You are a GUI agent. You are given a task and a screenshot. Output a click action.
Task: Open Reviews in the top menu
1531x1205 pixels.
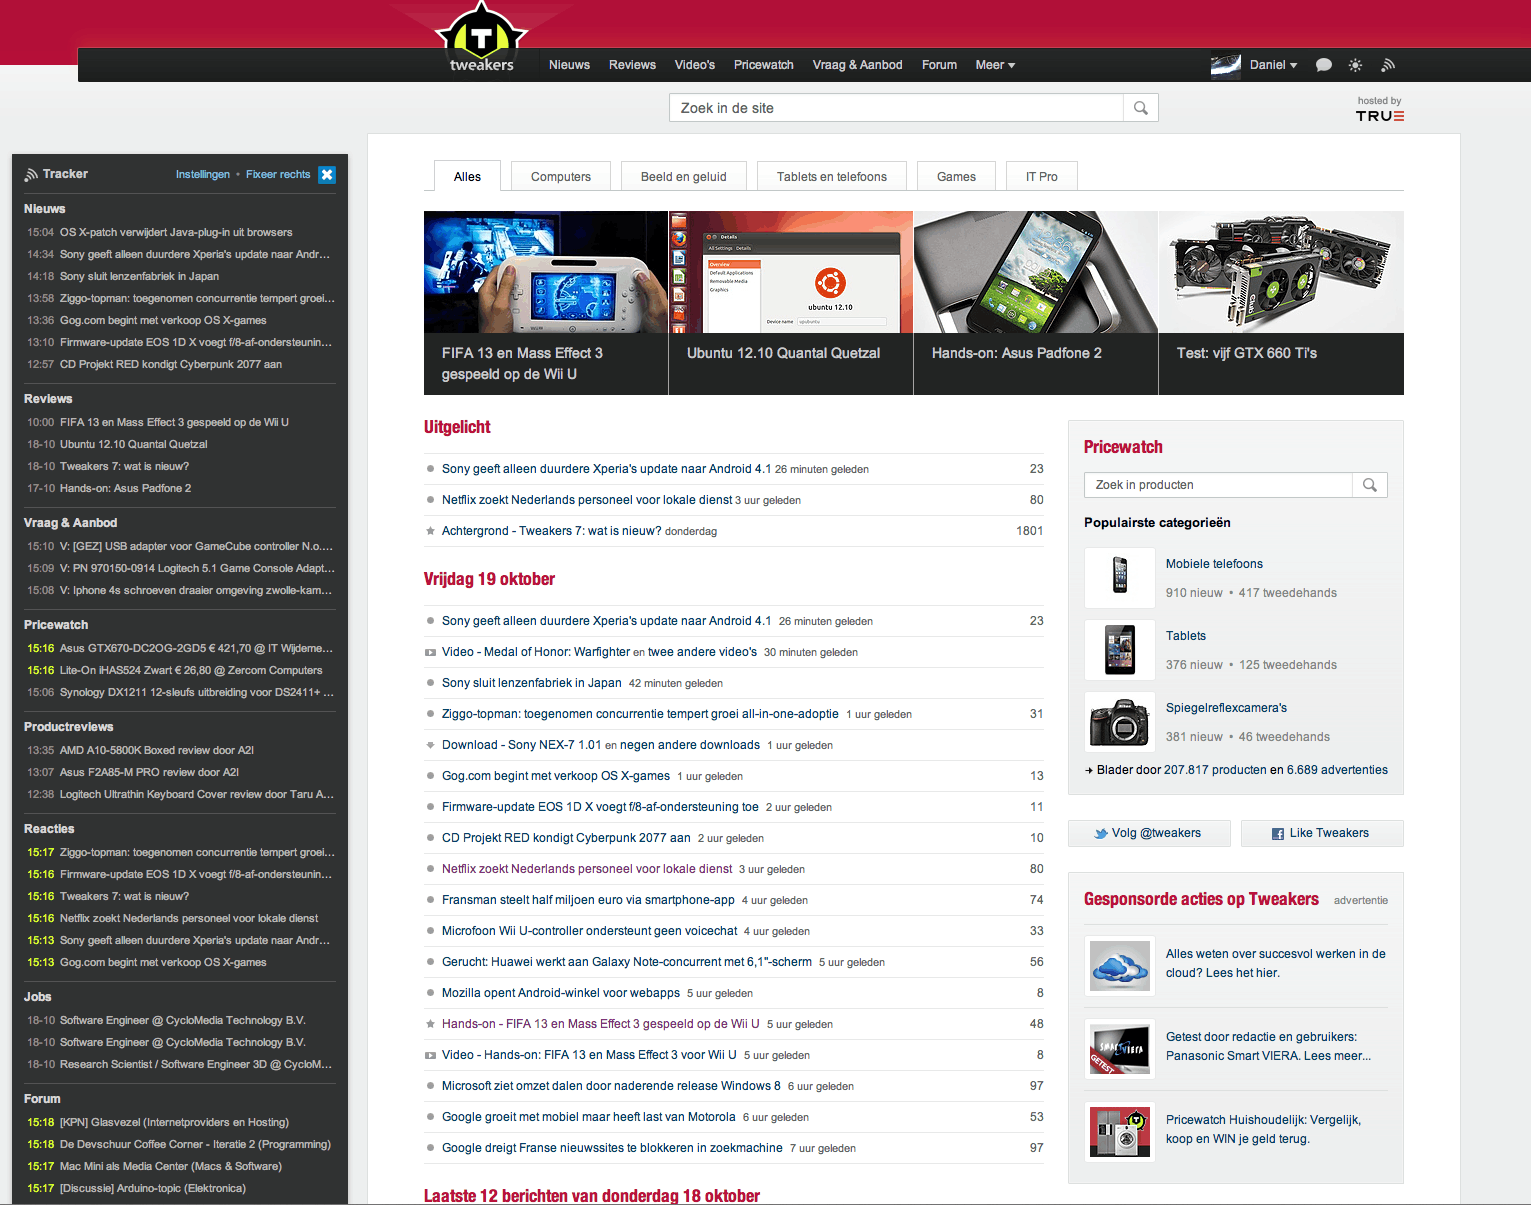(x=632, y=65)
